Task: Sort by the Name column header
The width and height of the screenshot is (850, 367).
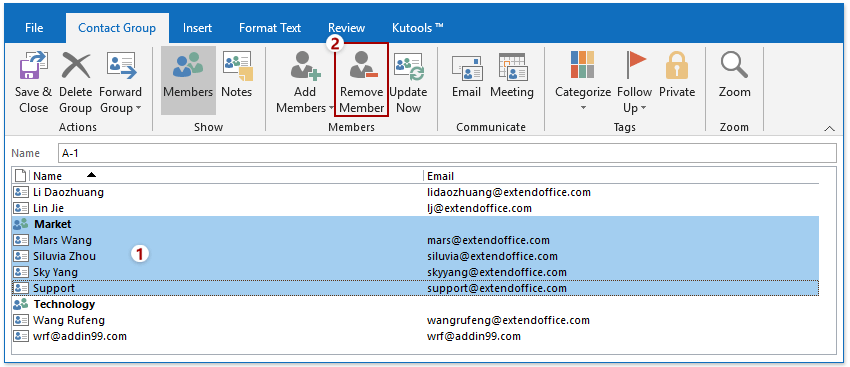Action: [x=227, y=176]
